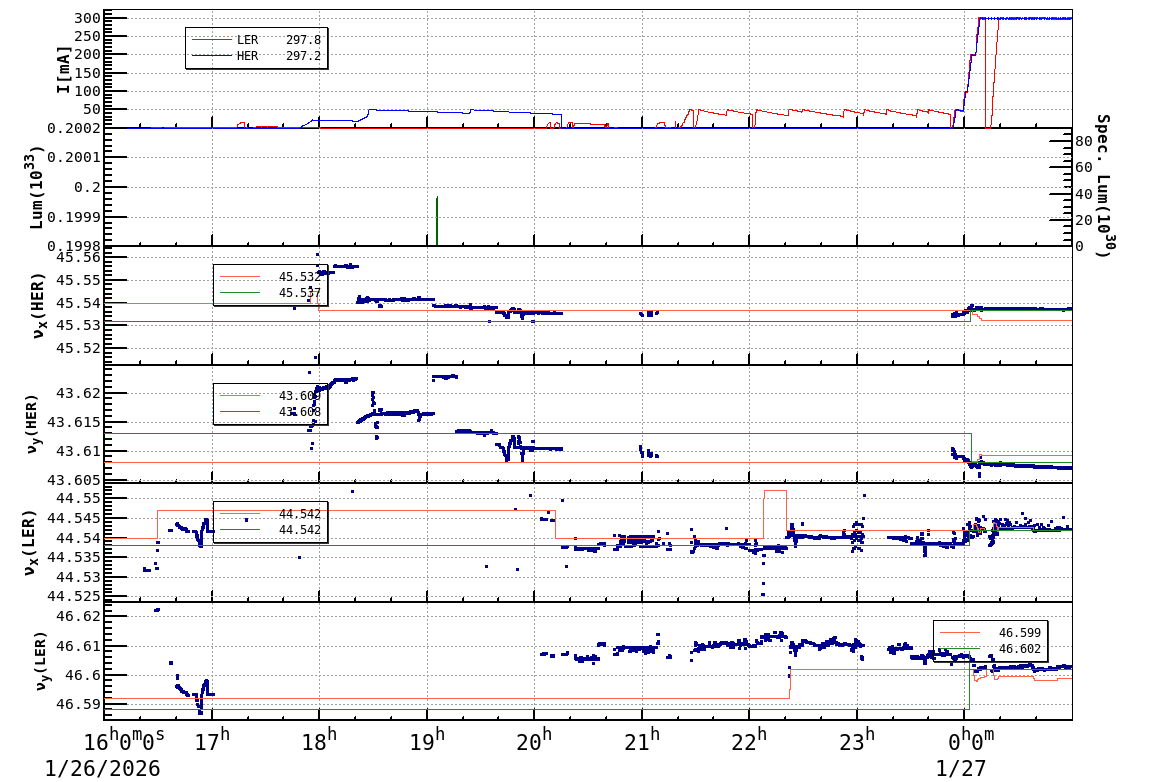Select the 46.599 legend value

pyautogui.click(x=1019, y=633)
